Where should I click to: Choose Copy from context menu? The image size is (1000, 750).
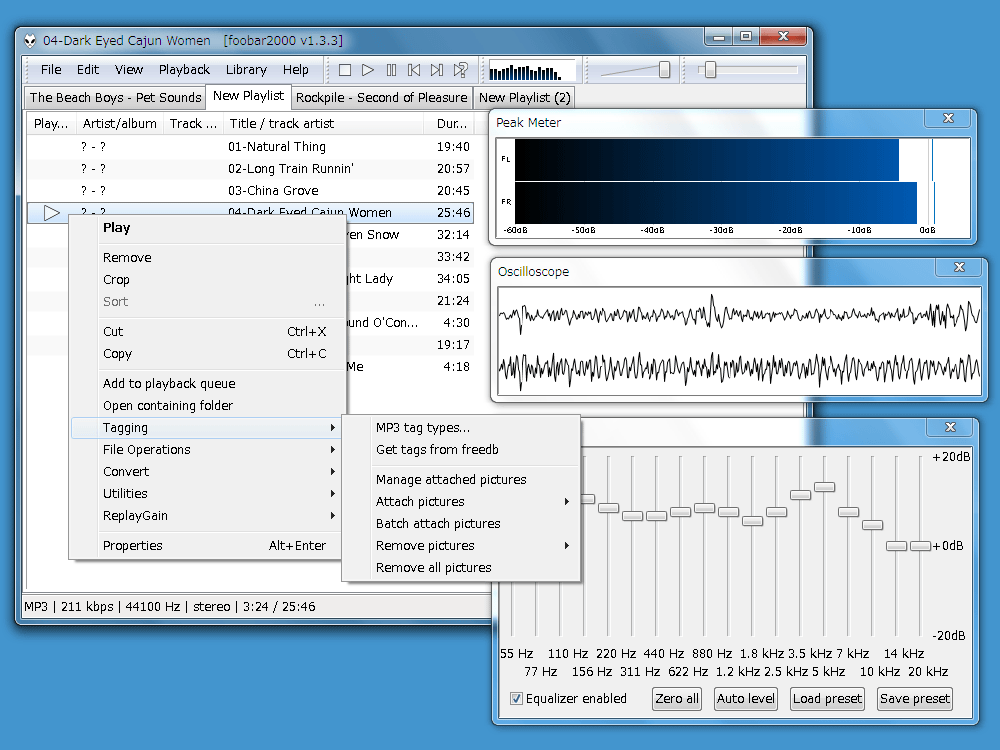click(208, 354)
